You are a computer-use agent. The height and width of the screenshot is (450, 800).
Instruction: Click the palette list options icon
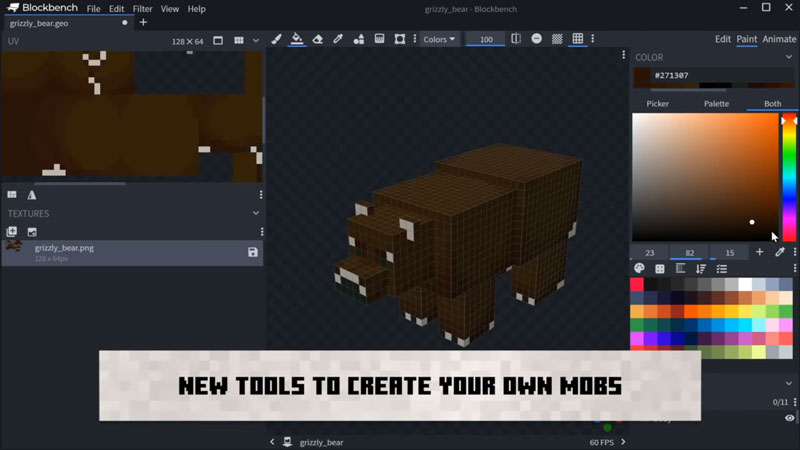[721, 268]
